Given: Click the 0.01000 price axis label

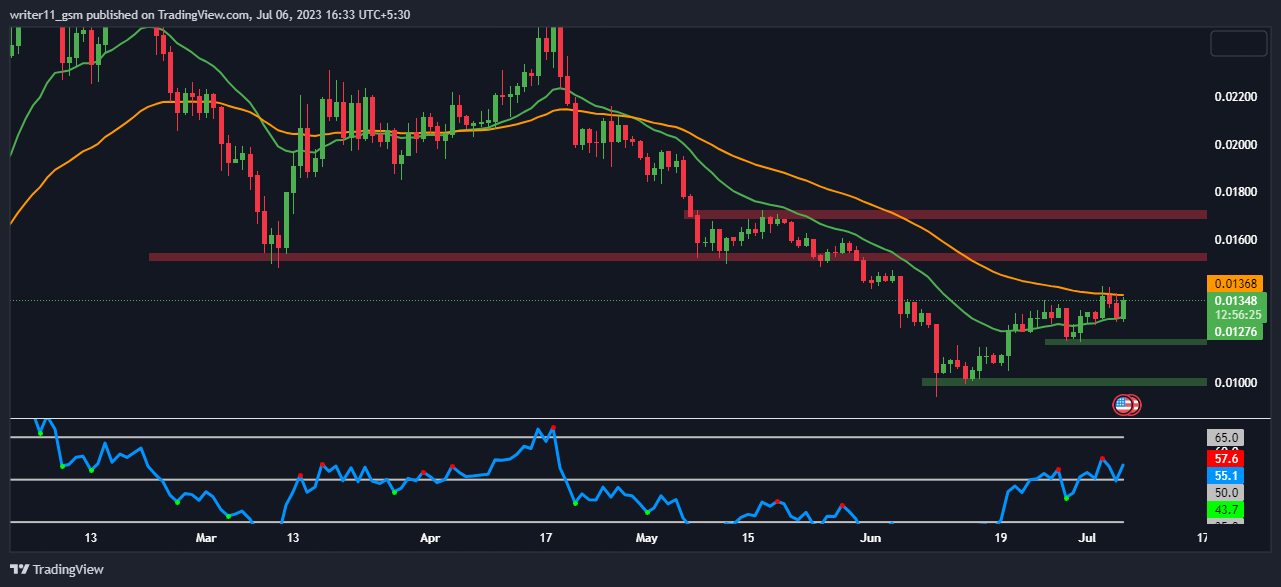Looking at the screenshot, I should (x=1235, y=382).
